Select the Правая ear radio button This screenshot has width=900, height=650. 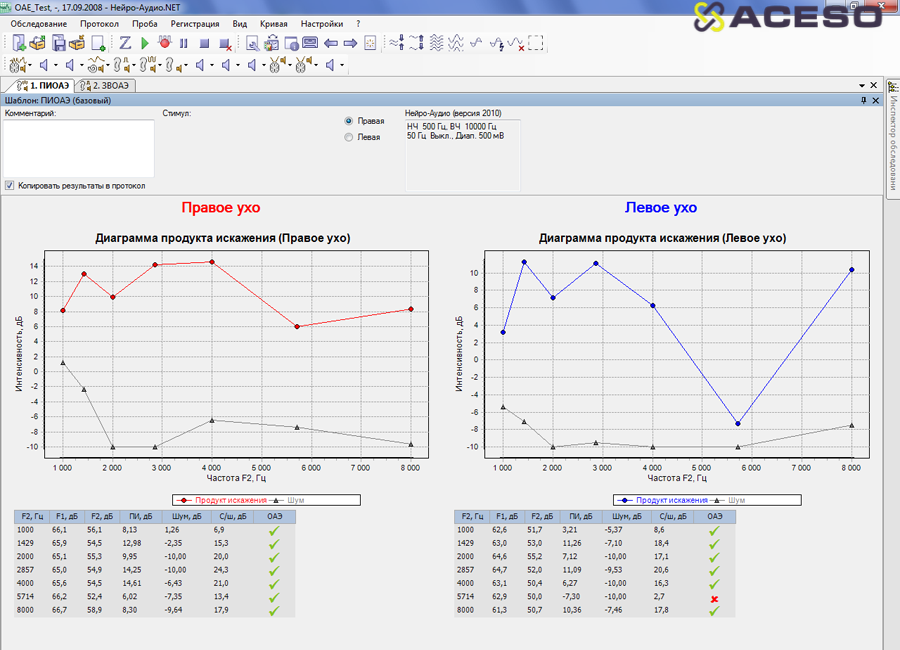pos(348,121)
